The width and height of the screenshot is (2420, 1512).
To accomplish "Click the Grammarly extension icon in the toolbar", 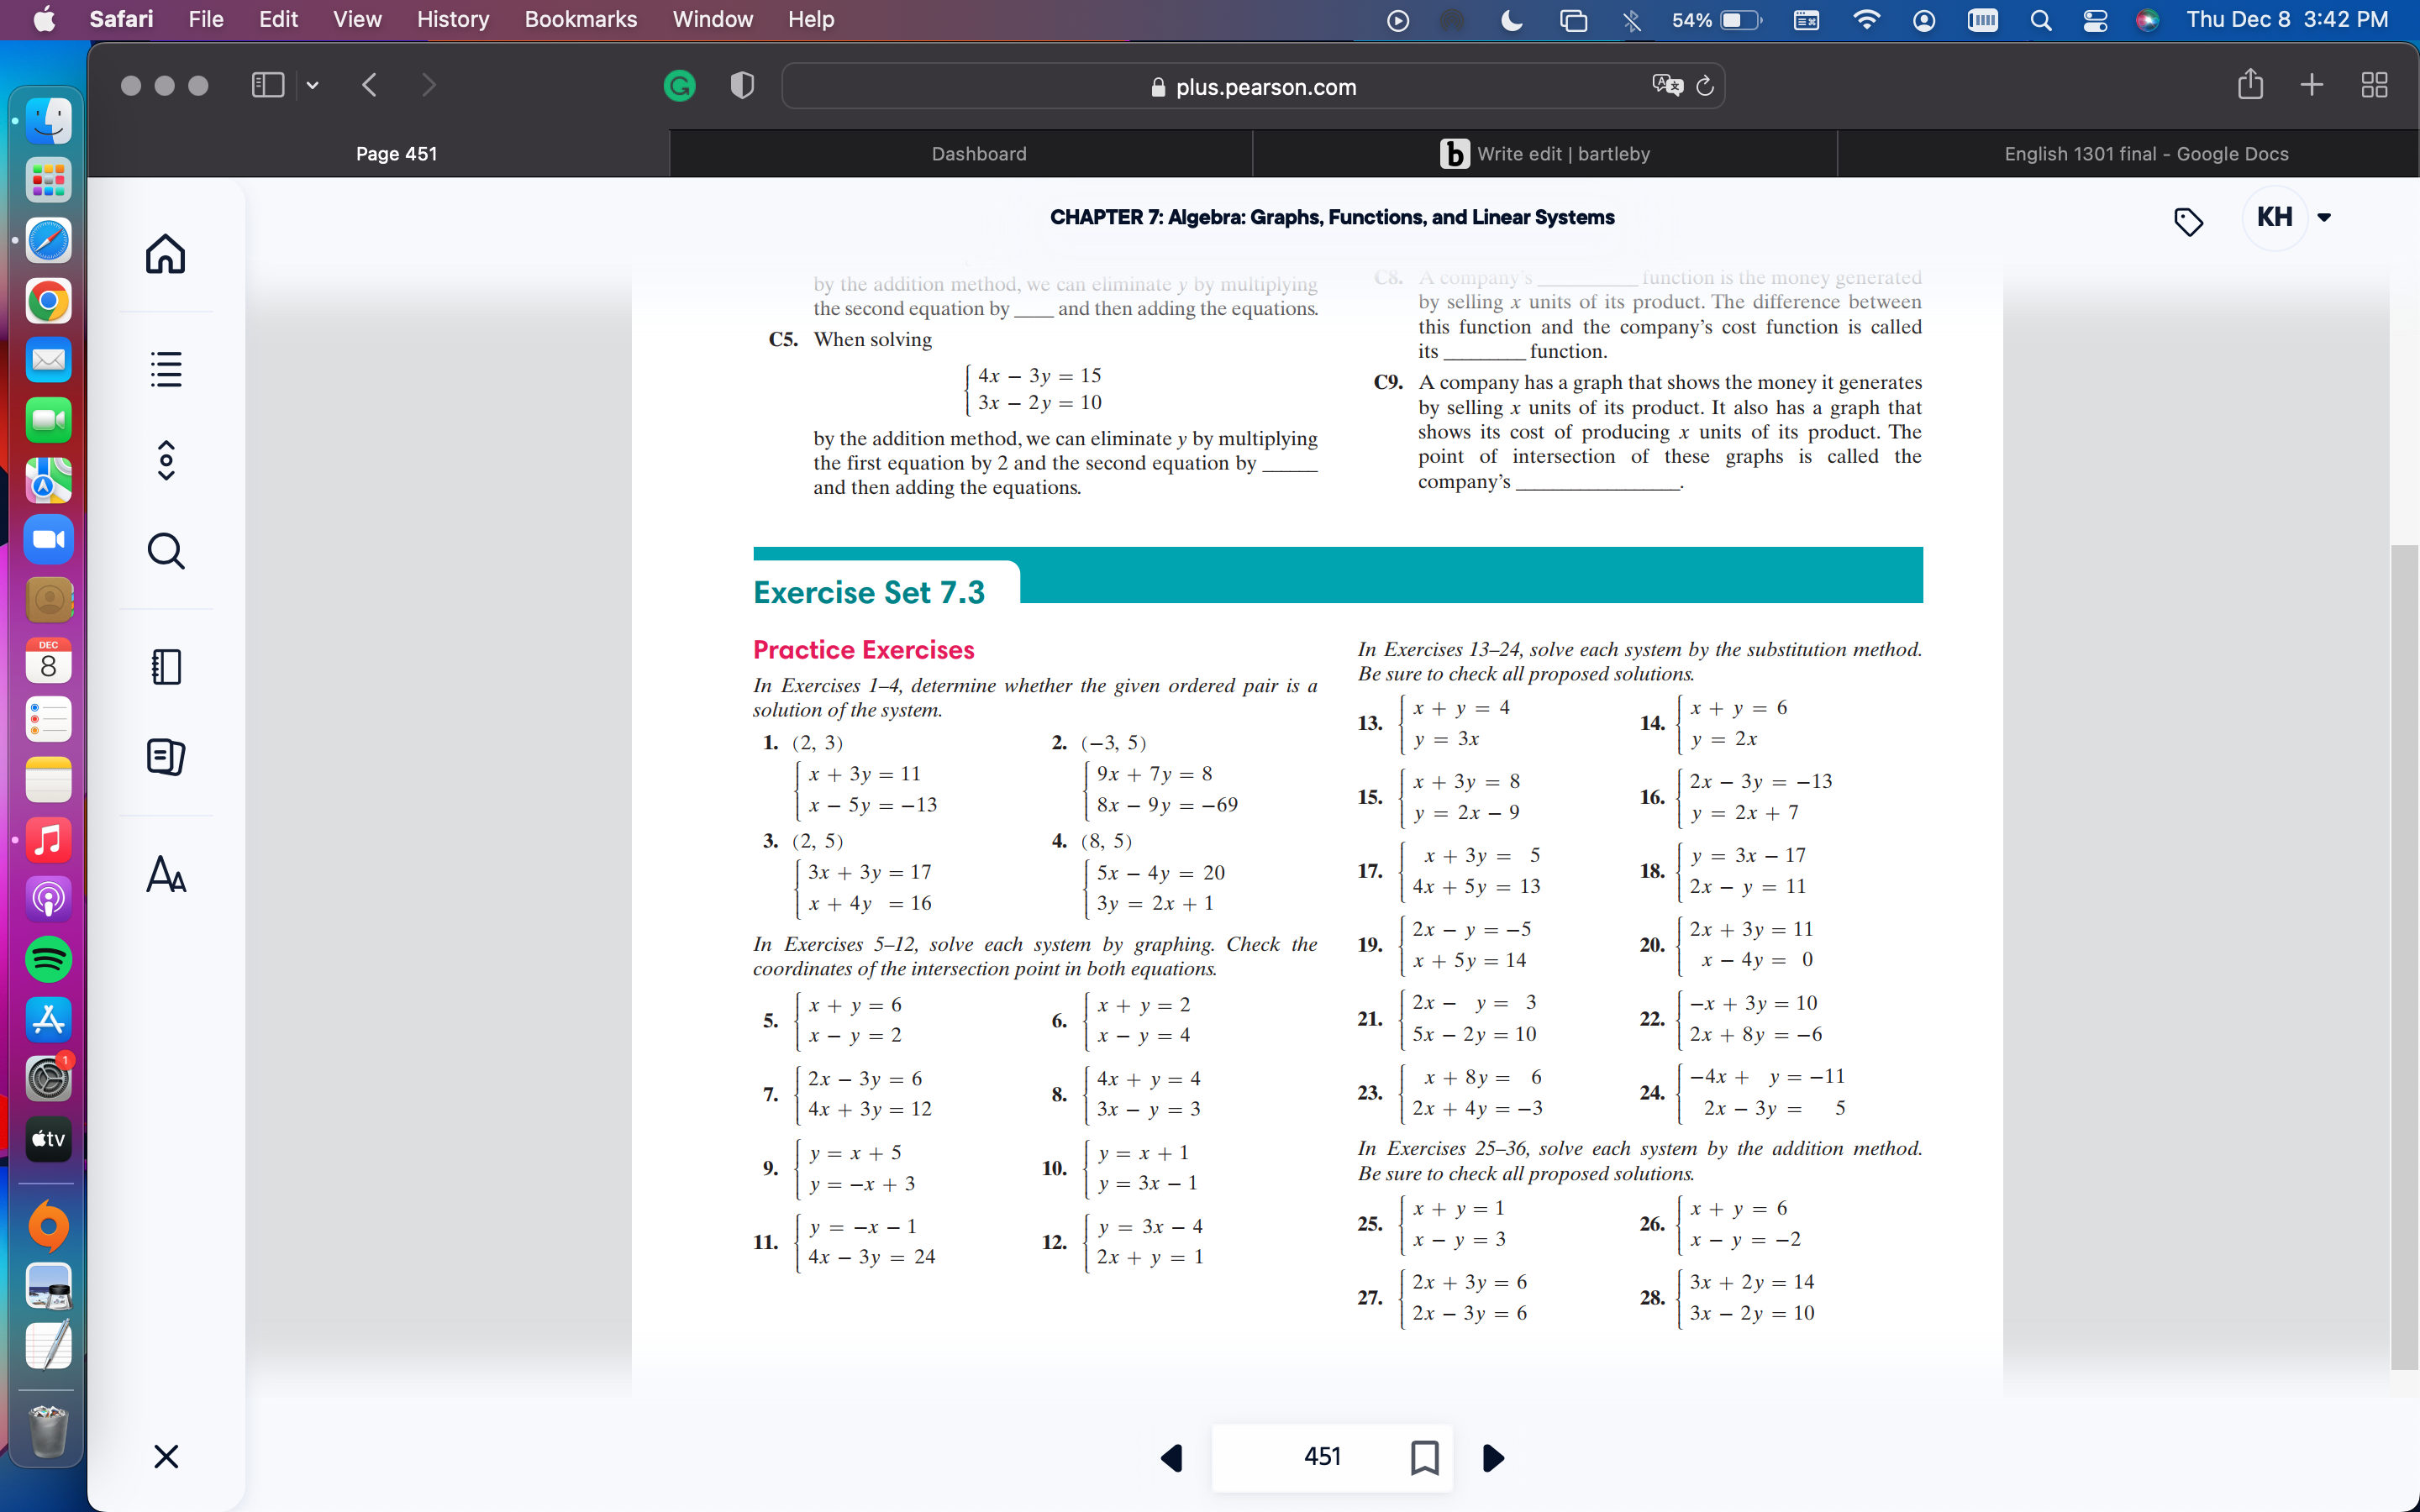I will click(679, 86).
